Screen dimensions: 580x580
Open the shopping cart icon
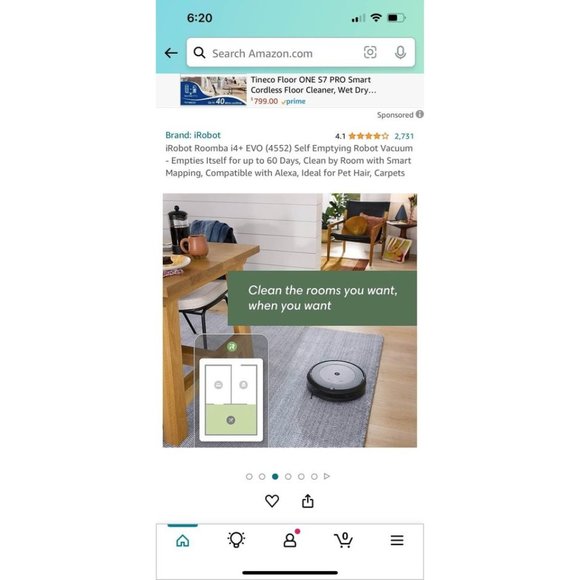(343, 540)
